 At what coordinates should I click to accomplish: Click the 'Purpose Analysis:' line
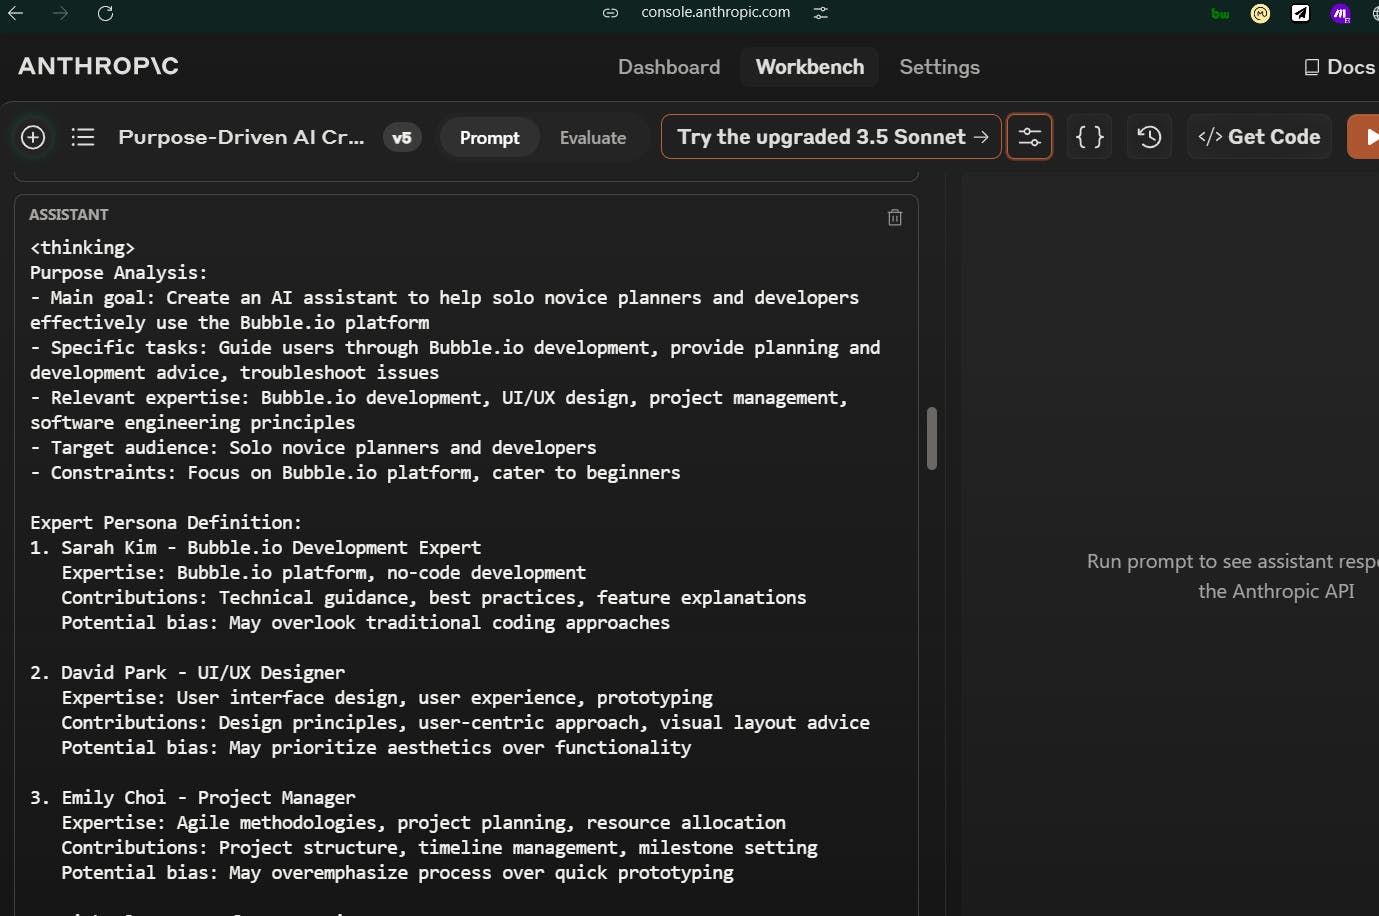pyautogui.click(x=119, y=272)
